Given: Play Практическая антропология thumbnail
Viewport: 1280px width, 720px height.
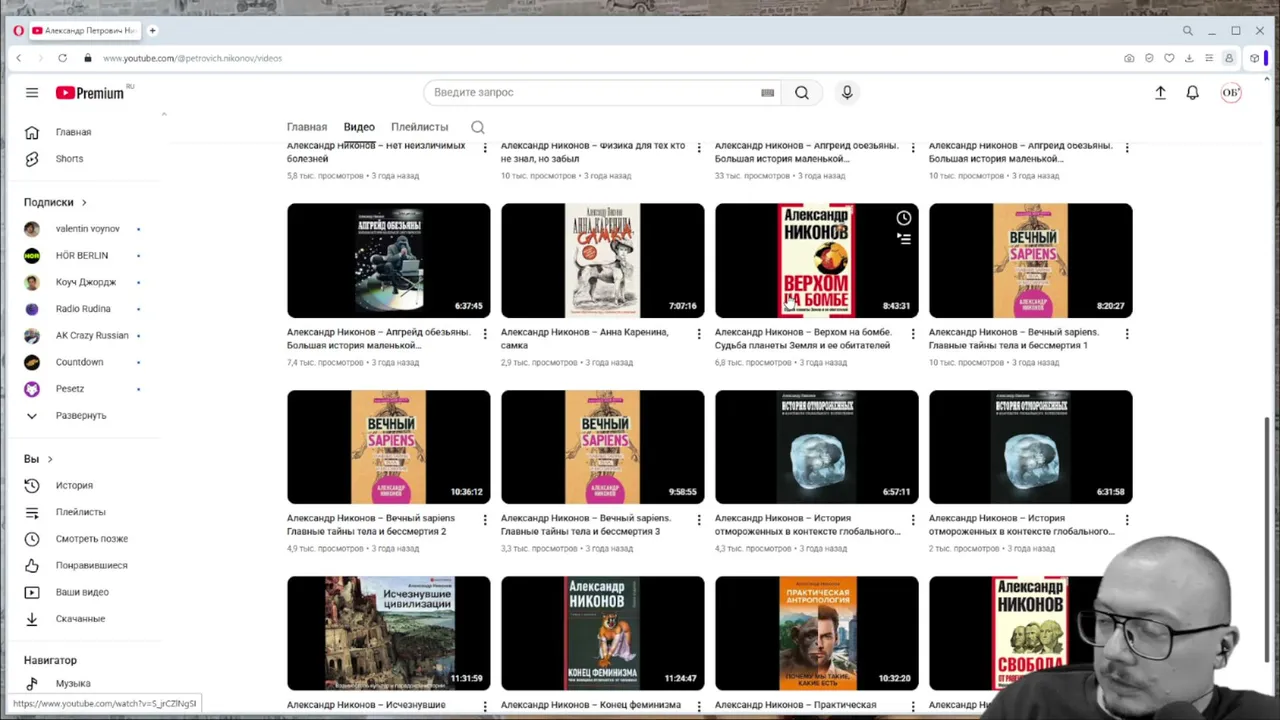Looking at the screenshot, I should pos(817,633).
